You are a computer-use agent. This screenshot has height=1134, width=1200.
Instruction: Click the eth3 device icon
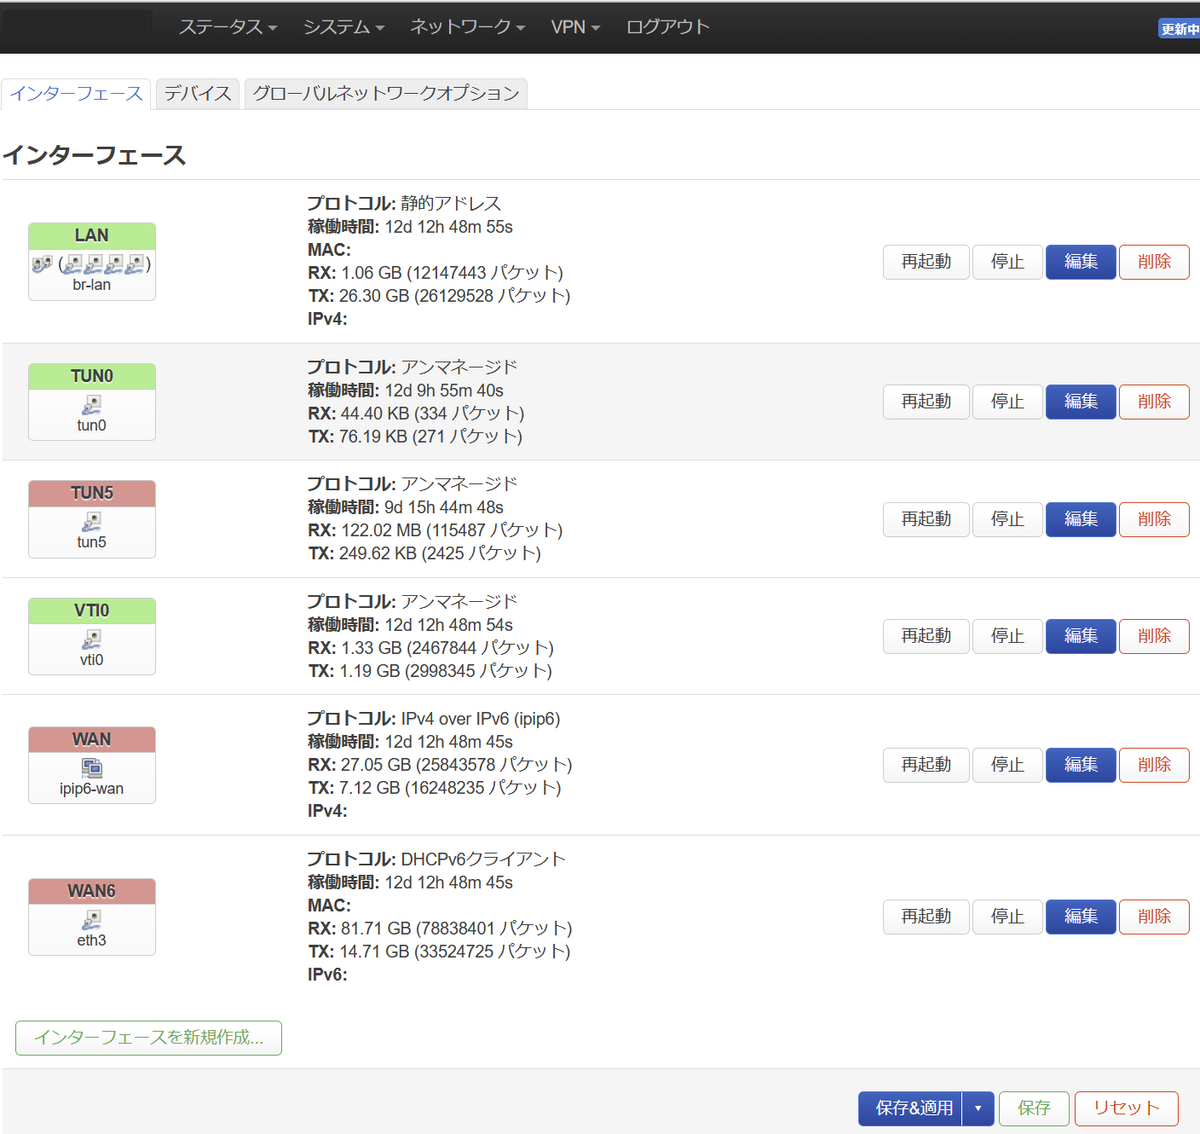(x=92, y=920)
